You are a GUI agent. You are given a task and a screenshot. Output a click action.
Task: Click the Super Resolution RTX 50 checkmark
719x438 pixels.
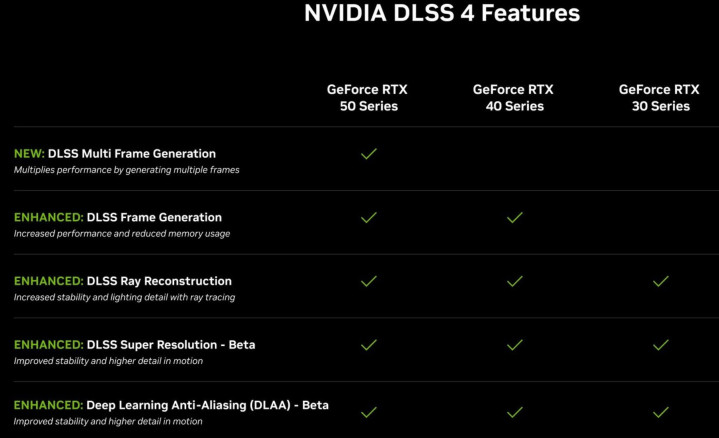368,345
